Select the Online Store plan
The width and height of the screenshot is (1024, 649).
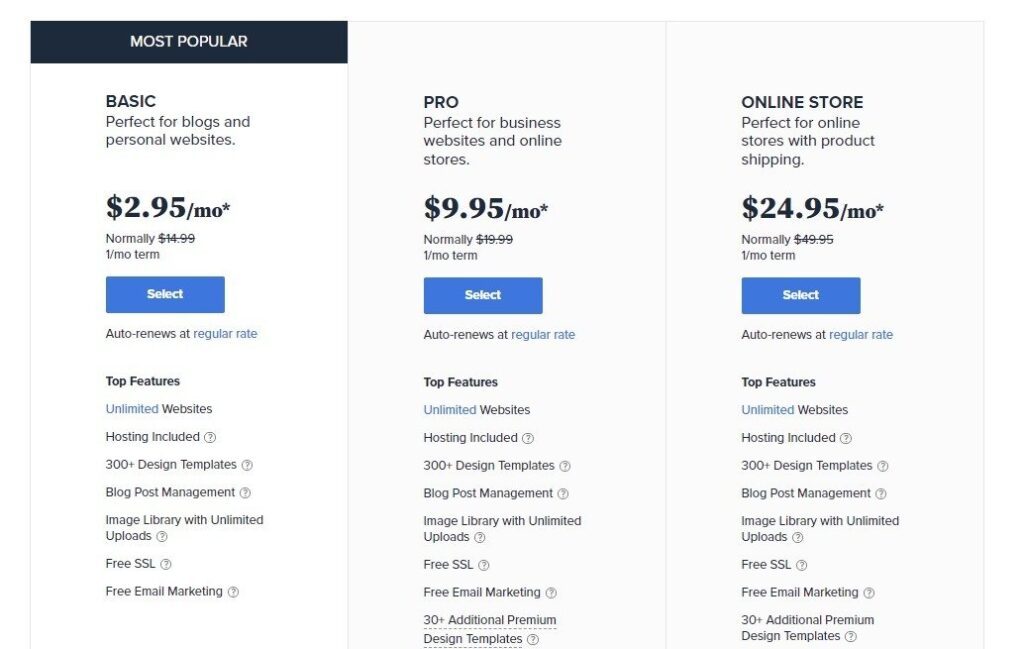click(x=801, y=296)
